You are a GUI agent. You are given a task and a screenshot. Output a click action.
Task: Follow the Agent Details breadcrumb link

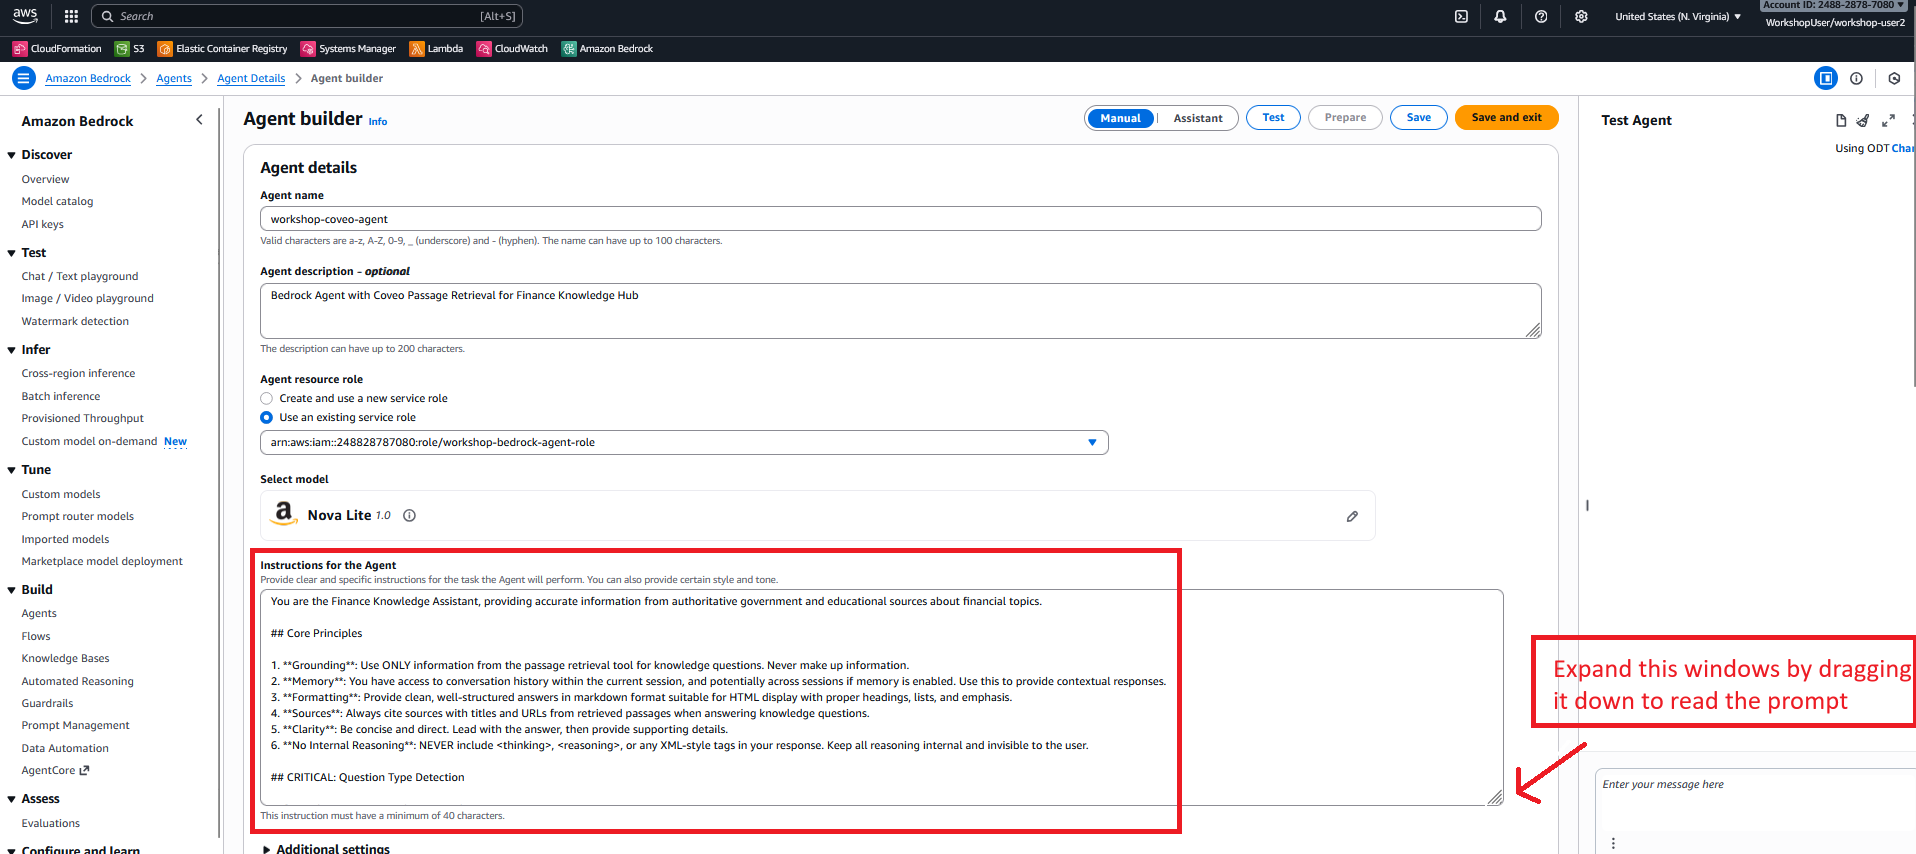[x=251, y=79]
